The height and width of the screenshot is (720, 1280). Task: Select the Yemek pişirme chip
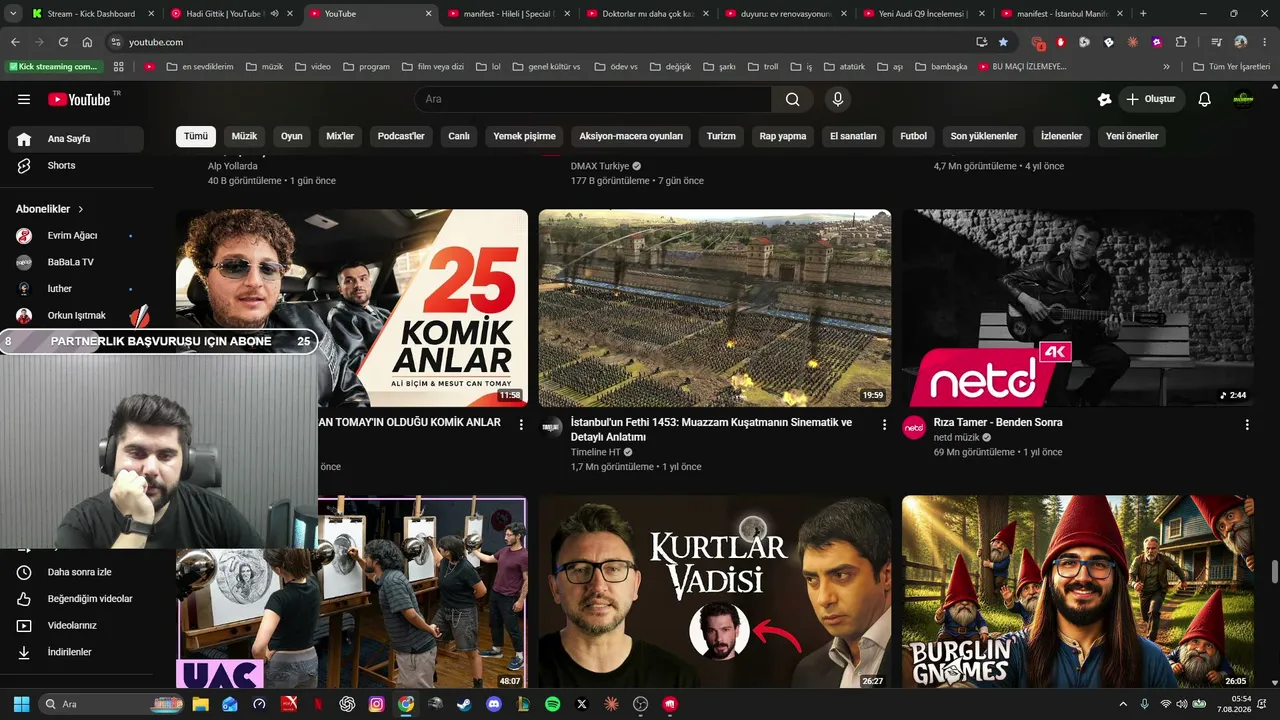click(525, 136)
